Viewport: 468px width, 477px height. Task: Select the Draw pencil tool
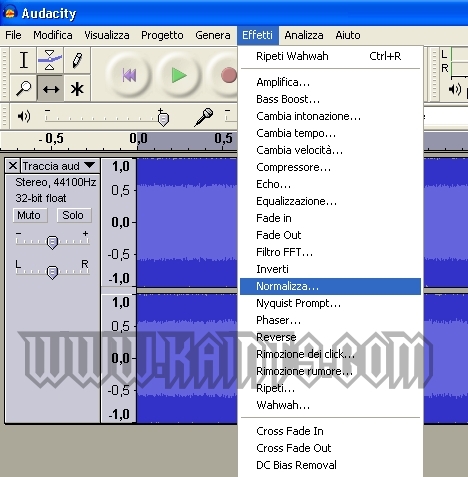[77, 60]
